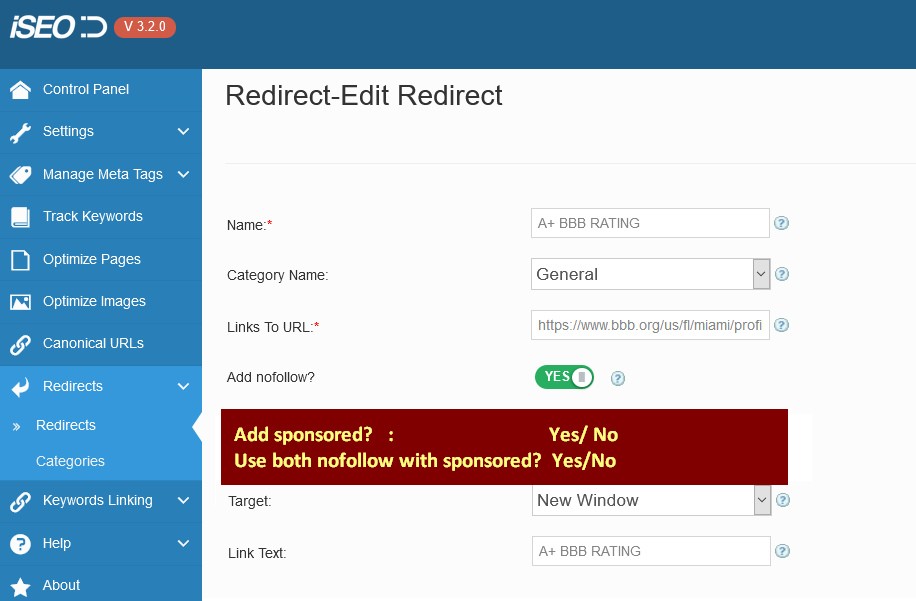The height and width of the screenshot is (601, 916).
Task: Click the Track Keywords book icon
Action: pos(20,217)
